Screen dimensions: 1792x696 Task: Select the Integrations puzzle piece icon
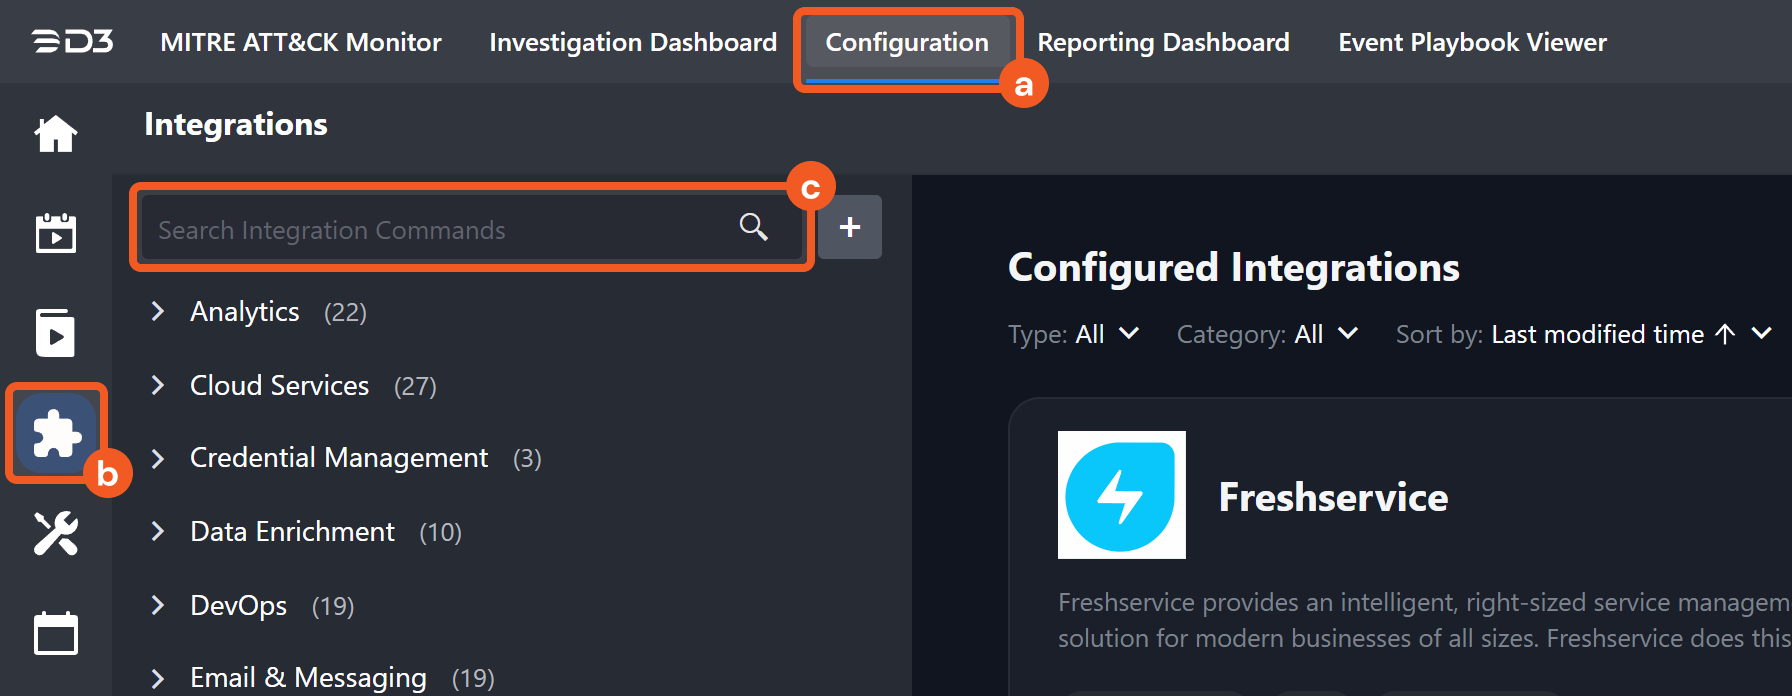tap(56, 433)
